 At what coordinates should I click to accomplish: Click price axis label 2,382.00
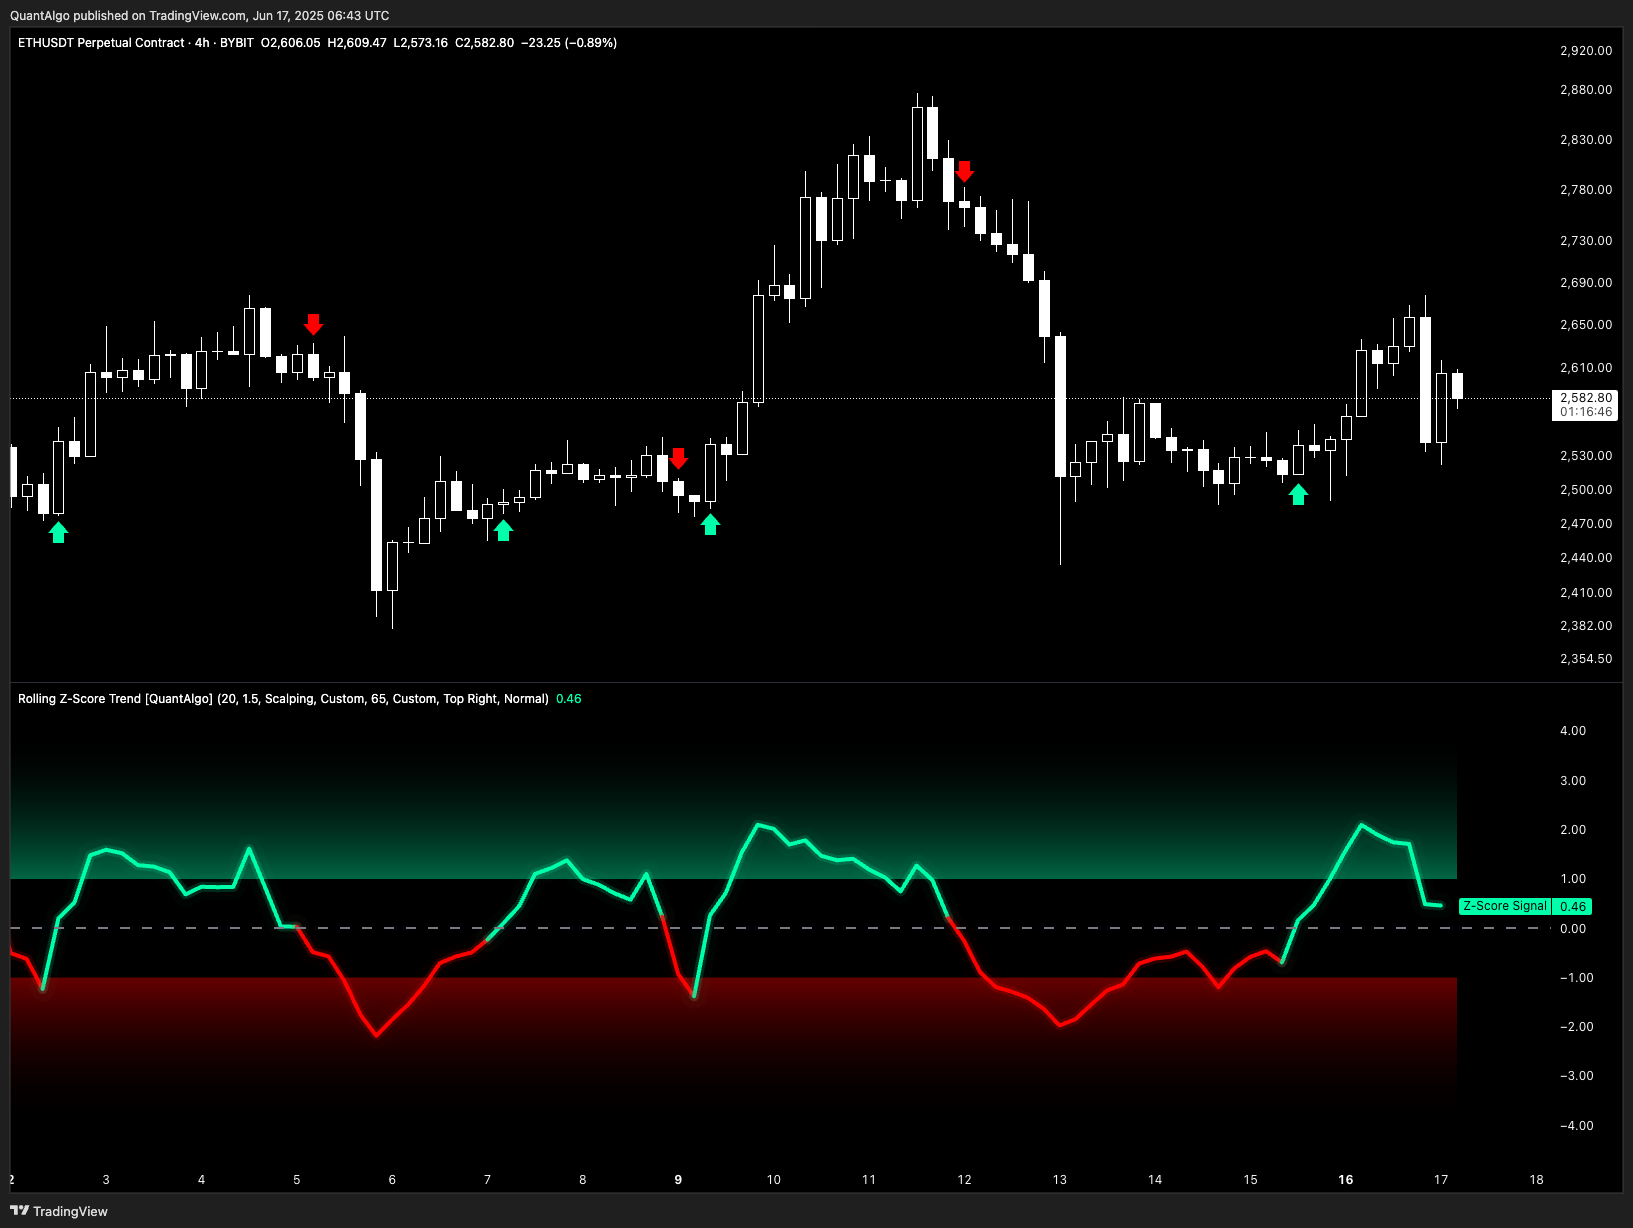[x=1586, y=625]
